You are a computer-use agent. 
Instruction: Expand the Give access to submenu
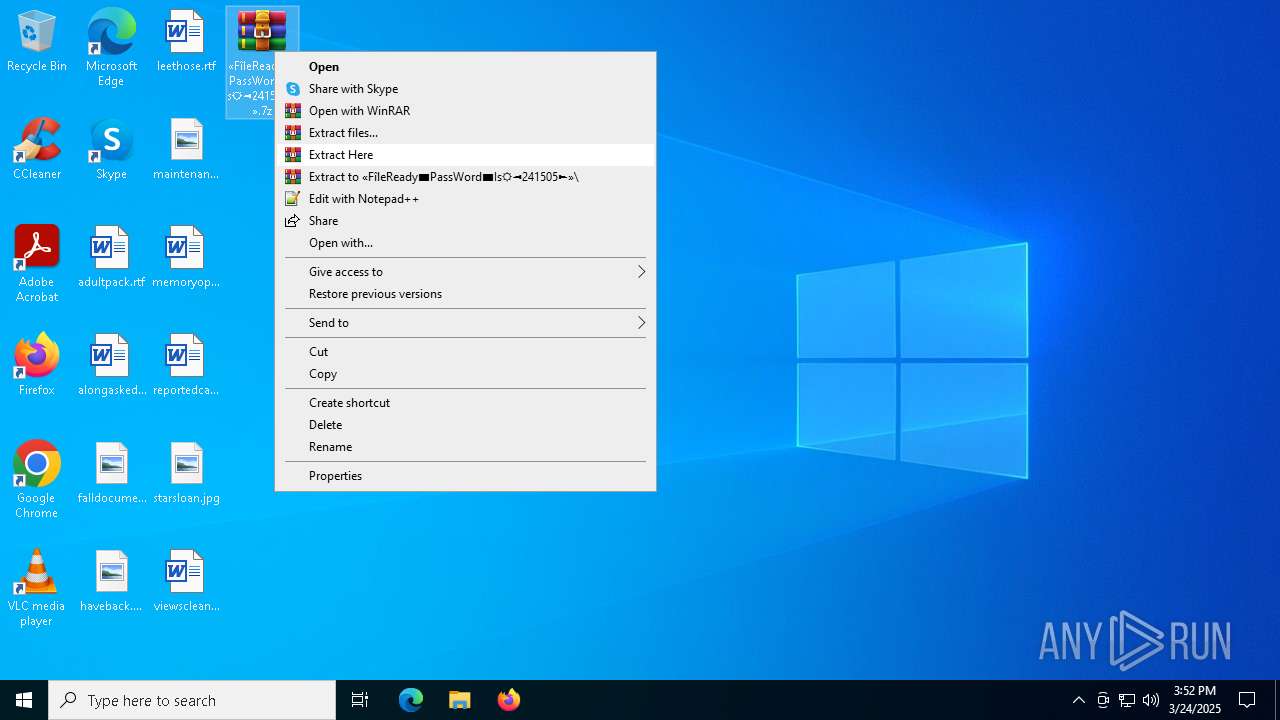[465, 272]
